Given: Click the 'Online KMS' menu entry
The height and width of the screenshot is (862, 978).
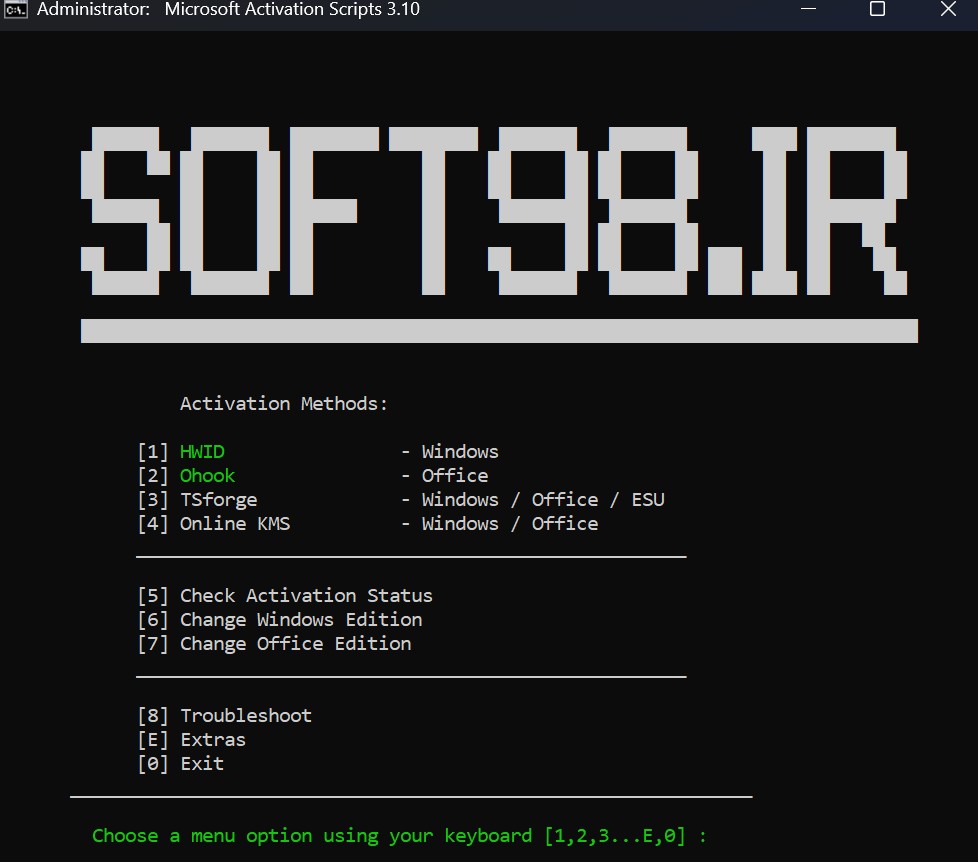Looking at the screenshot, I should pos(235,523).
